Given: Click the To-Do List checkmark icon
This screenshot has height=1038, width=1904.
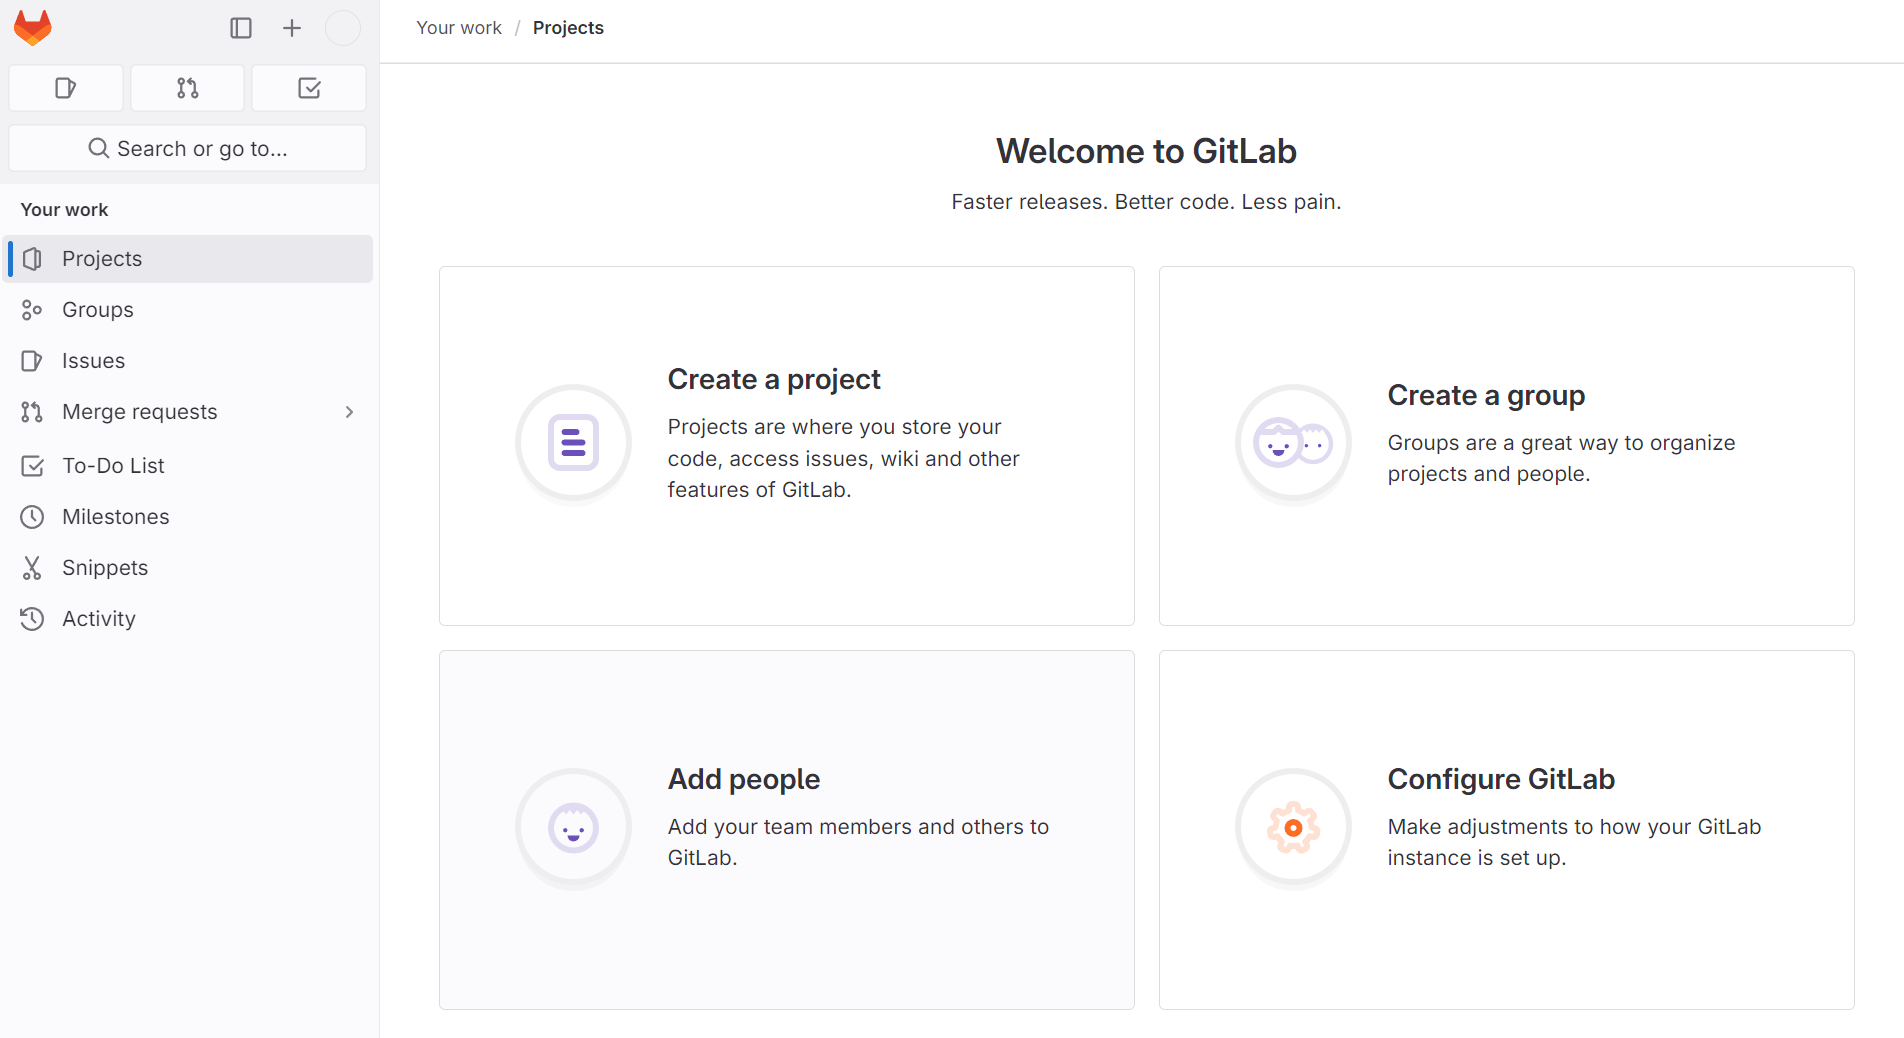Looking at the screenshot, I should (32, 466).
